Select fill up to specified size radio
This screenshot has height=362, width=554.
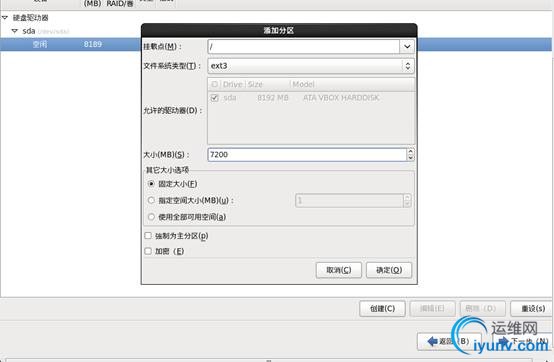pos(151,200)
